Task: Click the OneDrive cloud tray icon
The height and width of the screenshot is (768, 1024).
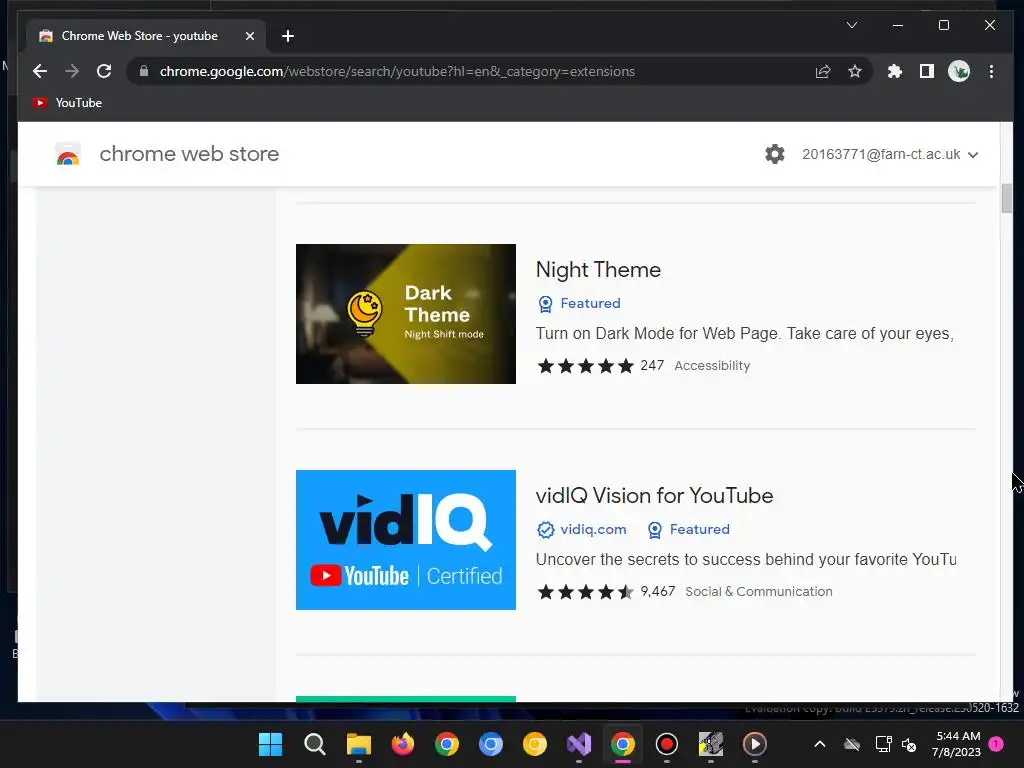Action: coord(852,744)
